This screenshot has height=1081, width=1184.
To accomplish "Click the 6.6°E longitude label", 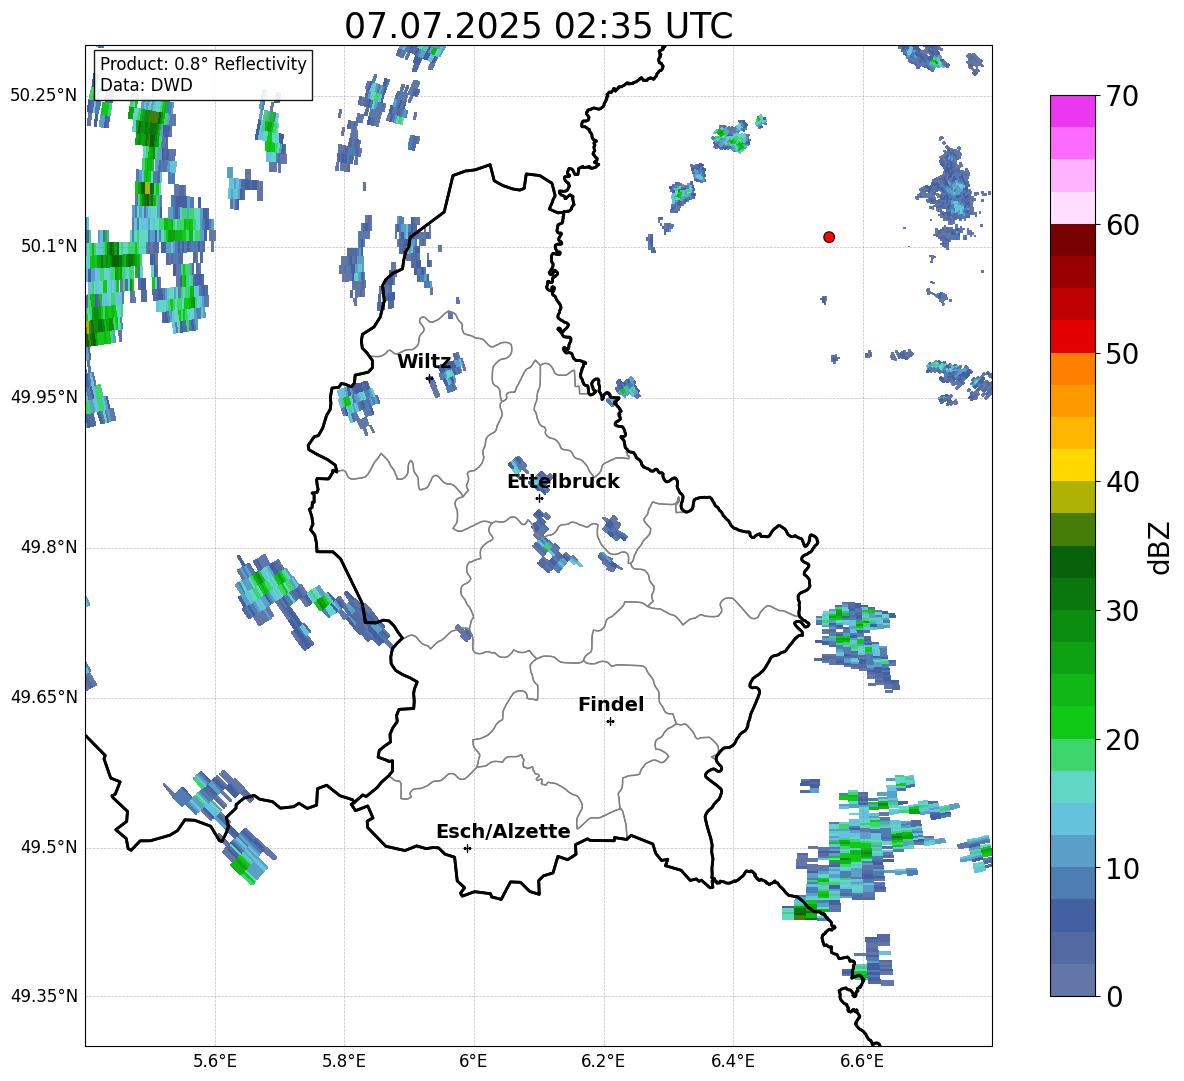I will pos(862,1061).
